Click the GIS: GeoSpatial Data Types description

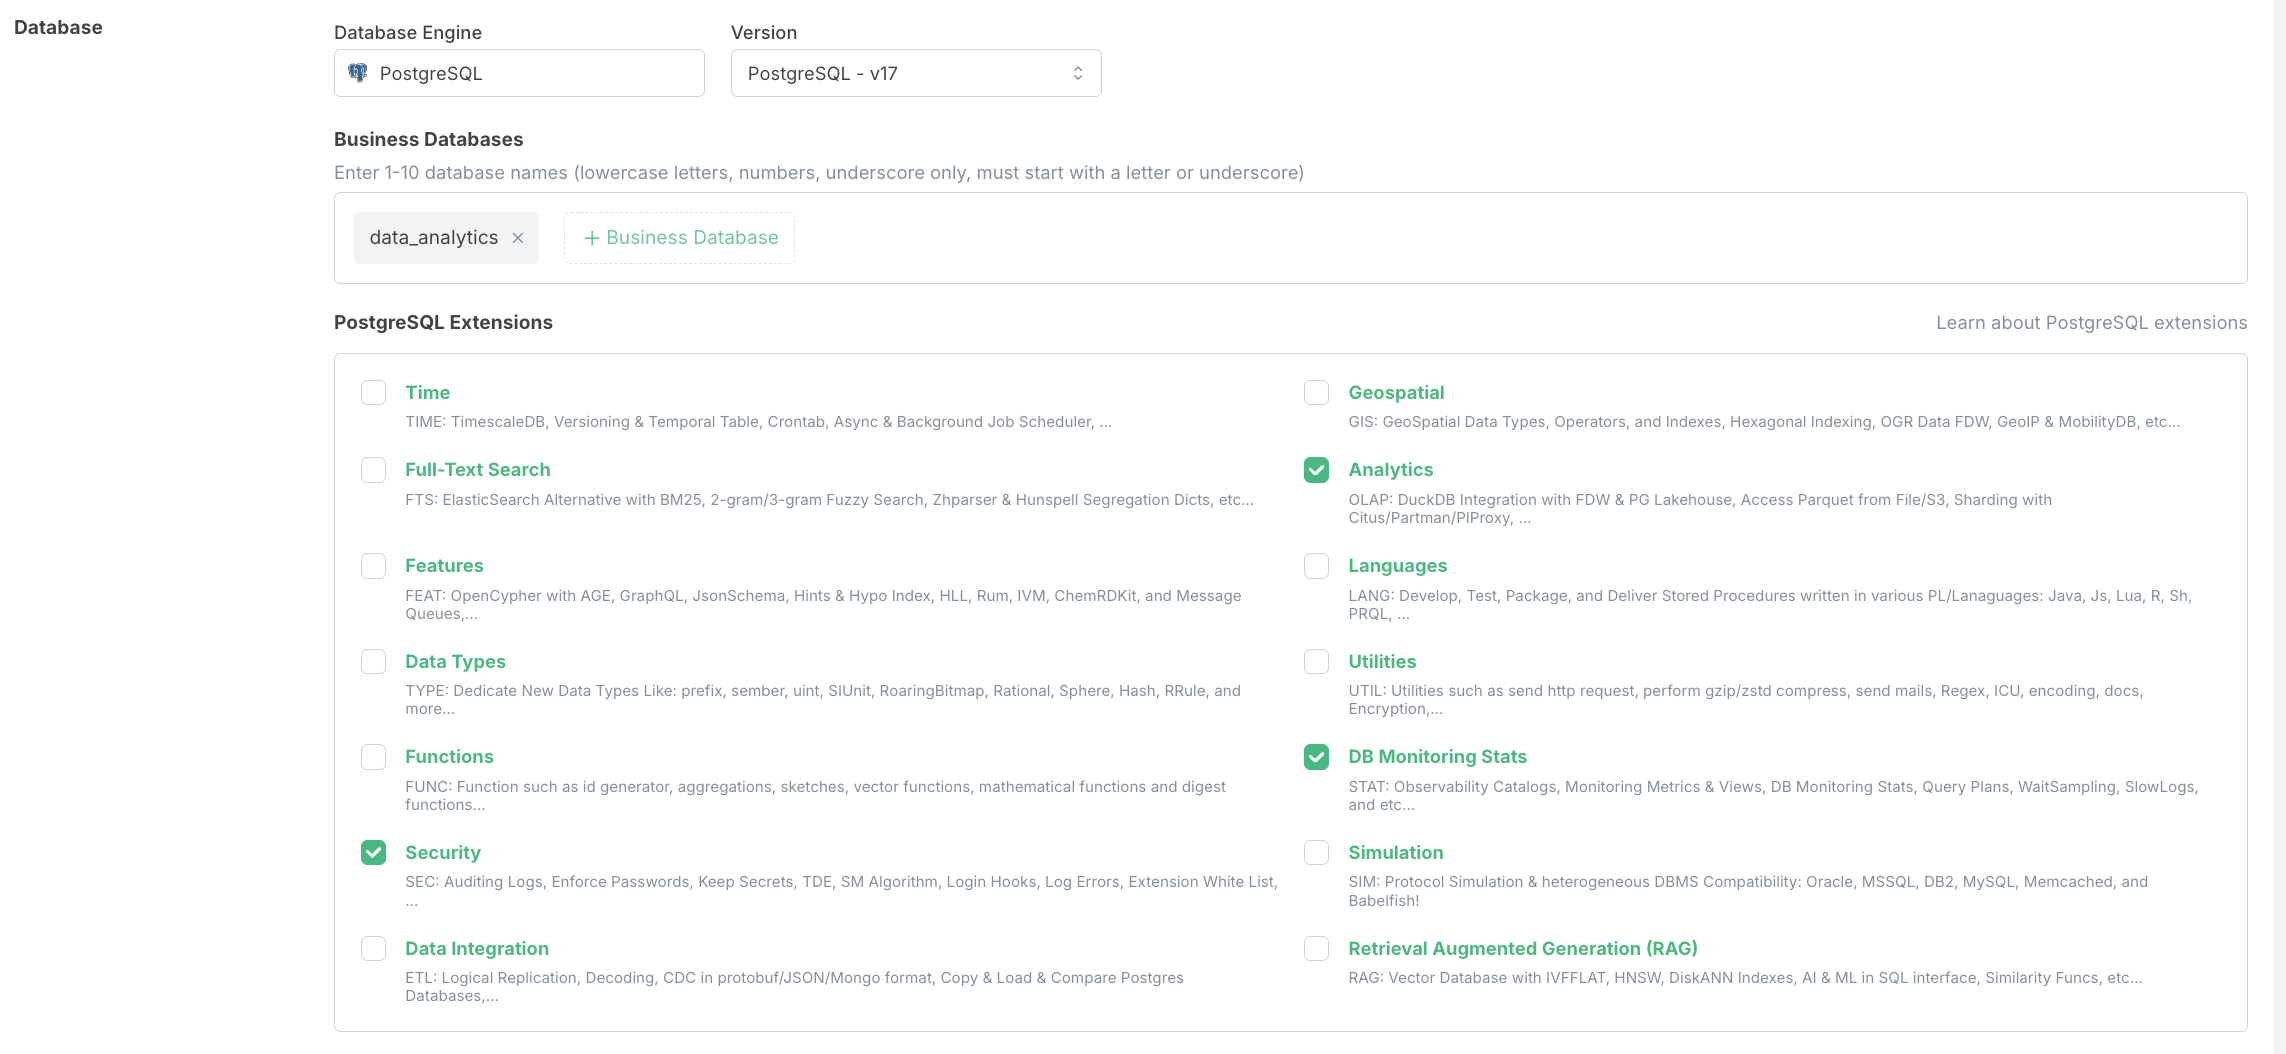pyautogui.click(x=1764, y=422)
